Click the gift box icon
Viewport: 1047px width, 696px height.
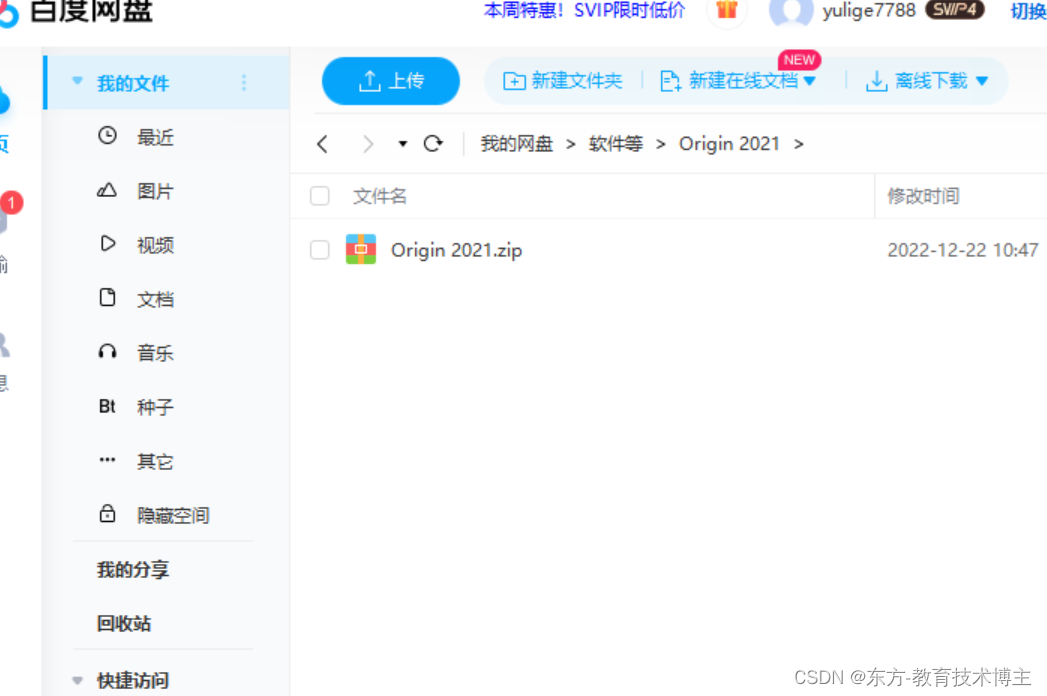tap(726, 10)
